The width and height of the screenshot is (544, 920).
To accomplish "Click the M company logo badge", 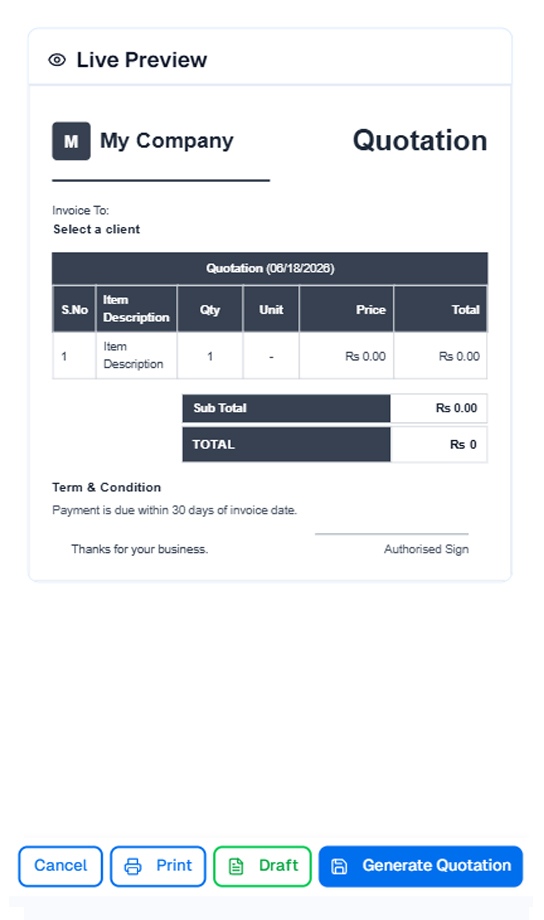I will point(71,141).
